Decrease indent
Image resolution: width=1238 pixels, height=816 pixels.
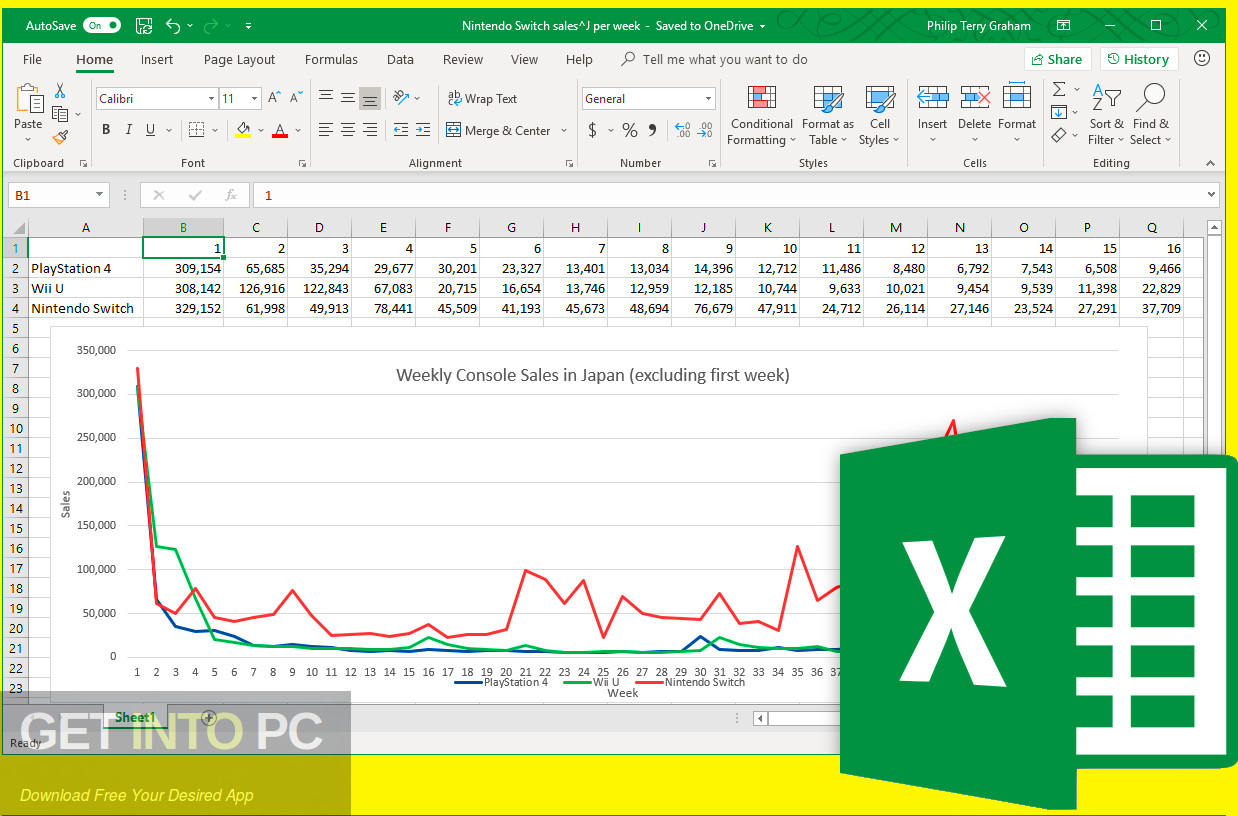(x=401, y=130)
